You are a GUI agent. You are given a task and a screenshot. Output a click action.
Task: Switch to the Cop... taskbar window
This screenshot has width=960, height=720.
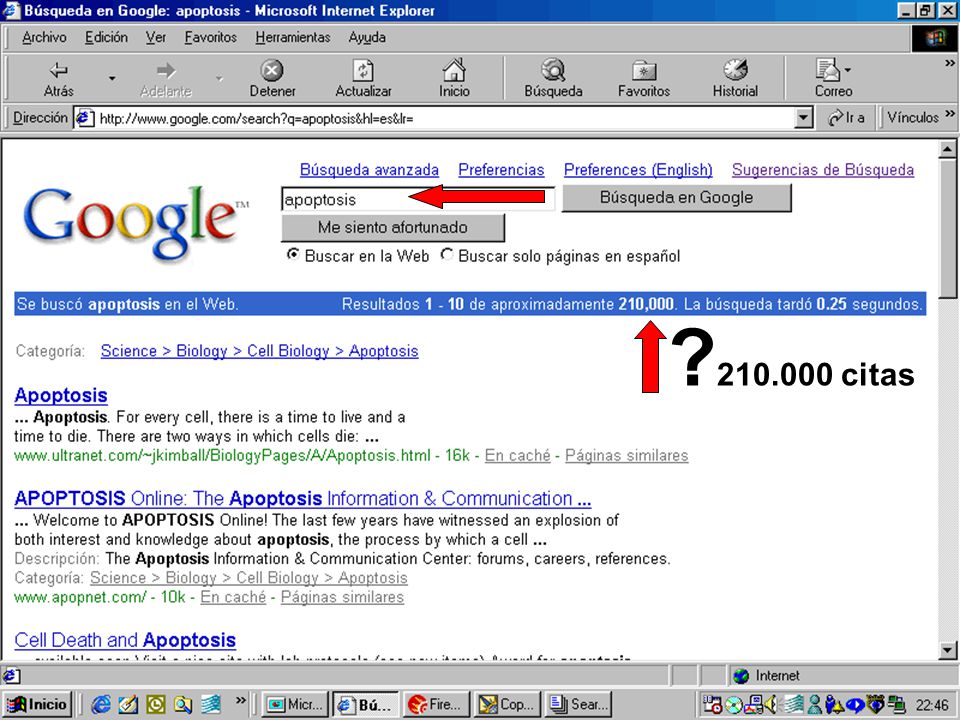pos(507,704)
